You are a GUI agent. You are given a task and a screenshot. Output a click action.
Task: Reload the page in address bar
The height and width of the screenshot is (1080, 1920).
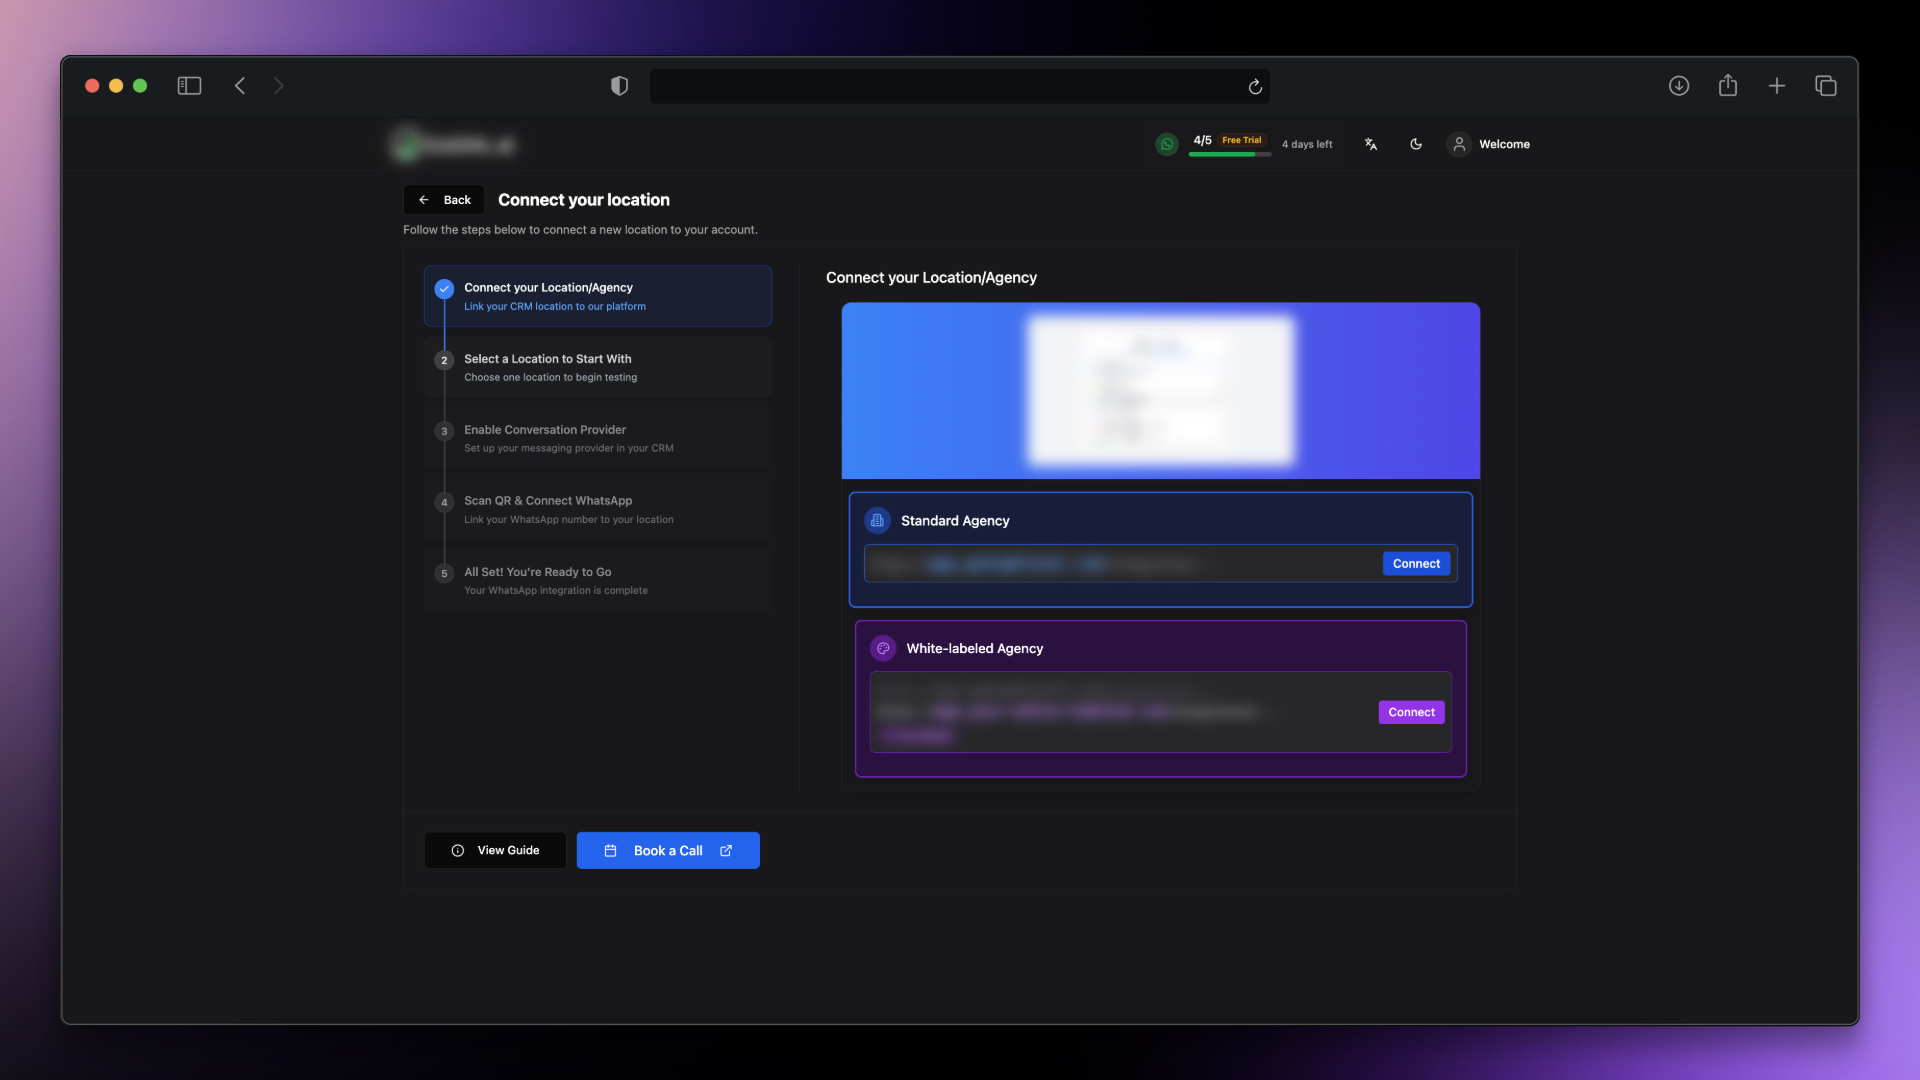[1255, 87]
